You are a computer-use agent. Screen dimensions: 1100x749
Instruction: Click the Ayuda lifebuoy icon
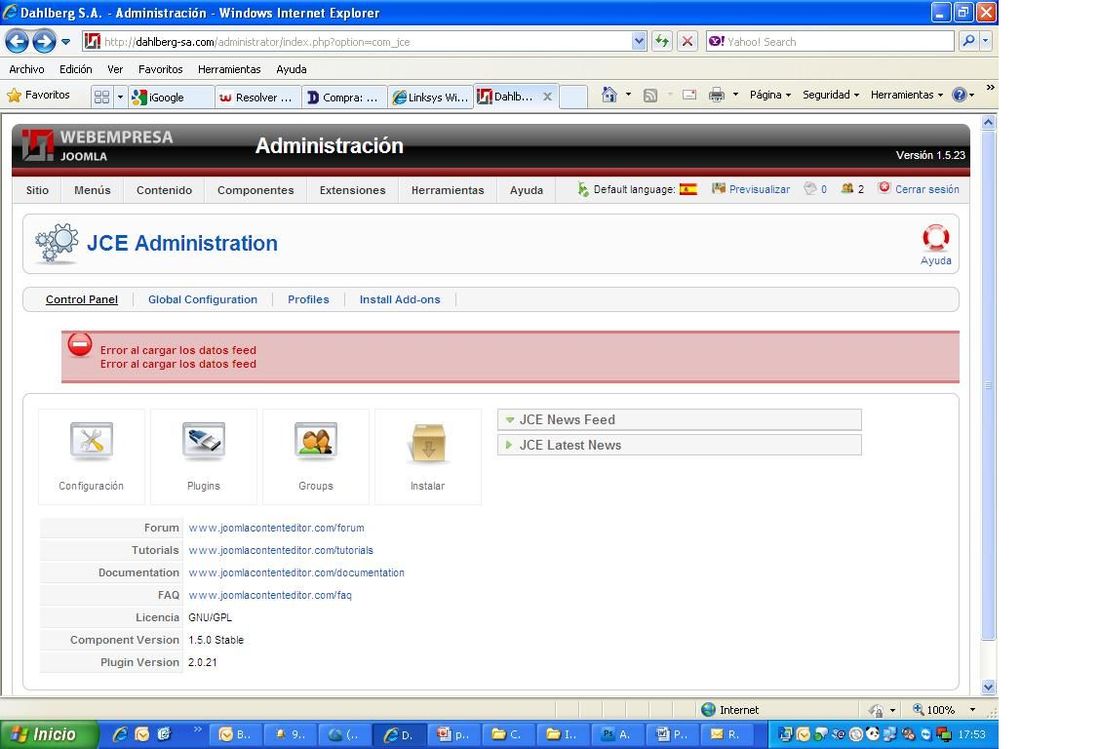(x=936, y=238)
